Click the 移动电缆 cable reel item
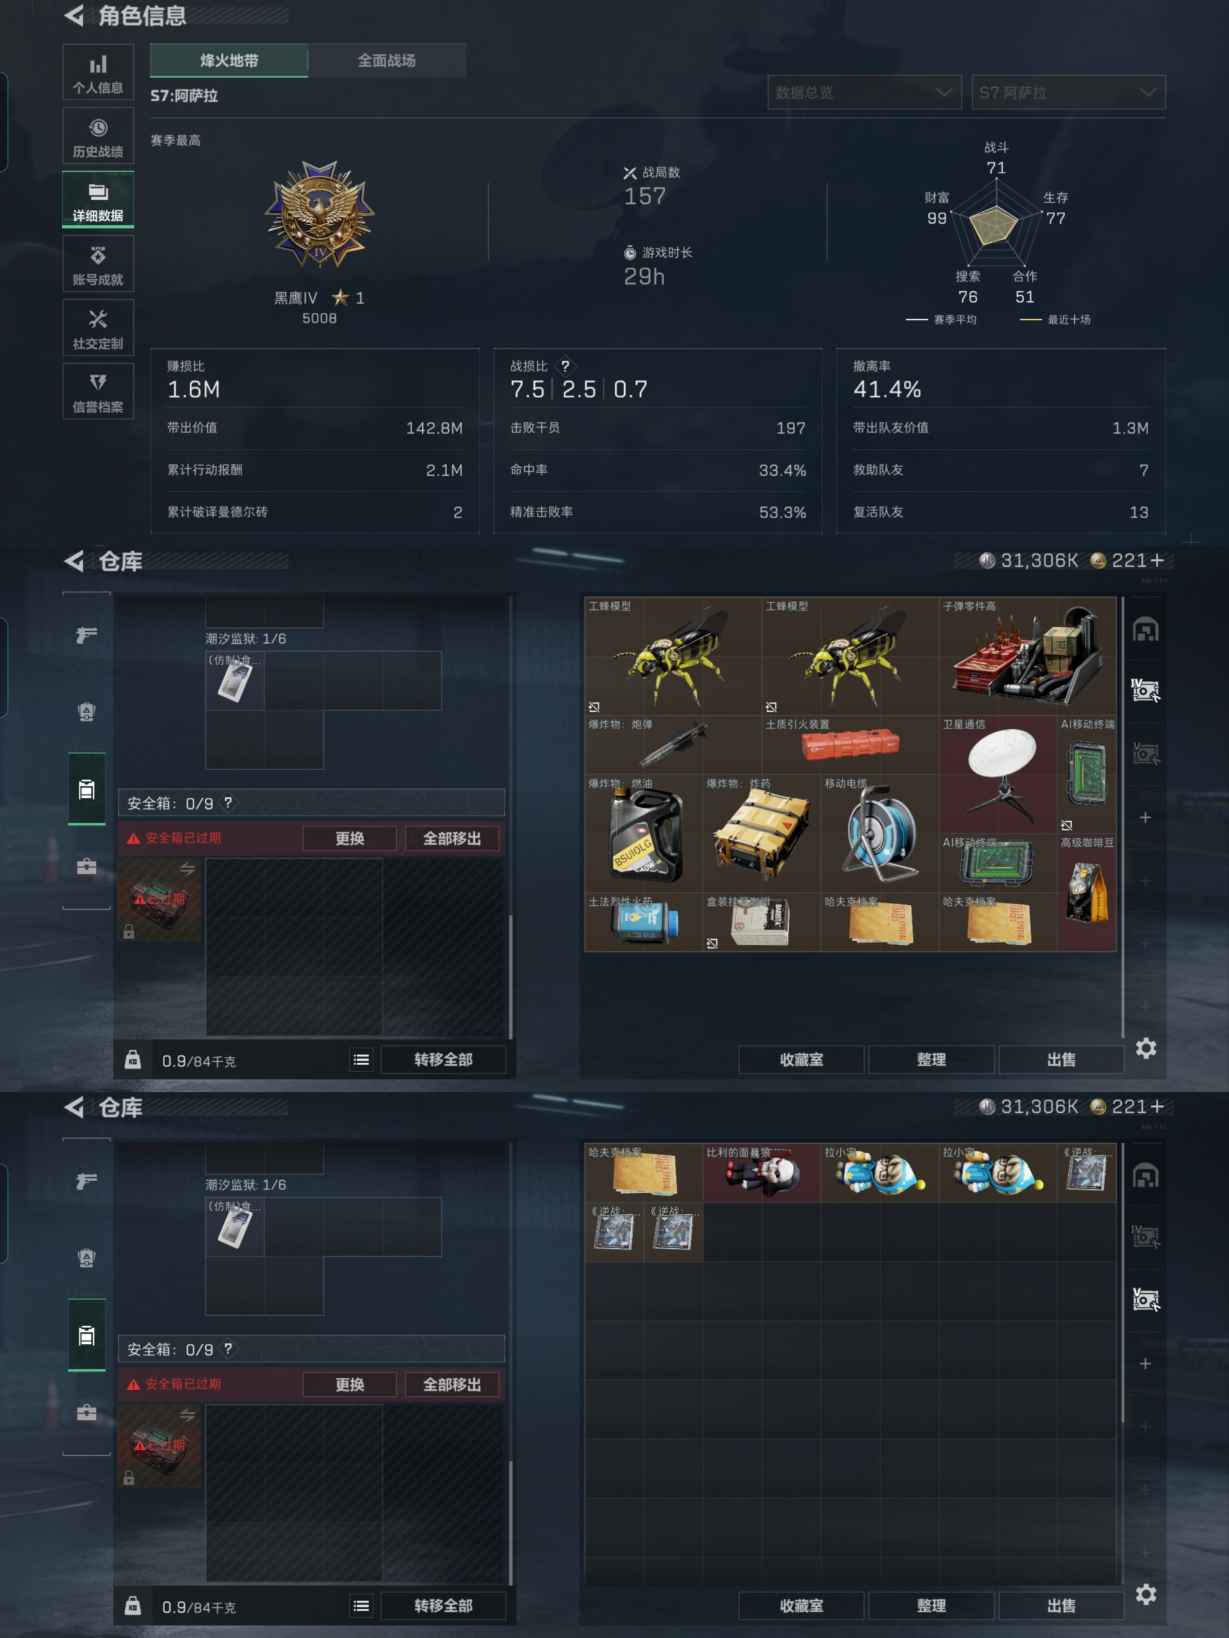Screen dimensions: 1229x1638 pyautogui.click(x=879, y=834)
